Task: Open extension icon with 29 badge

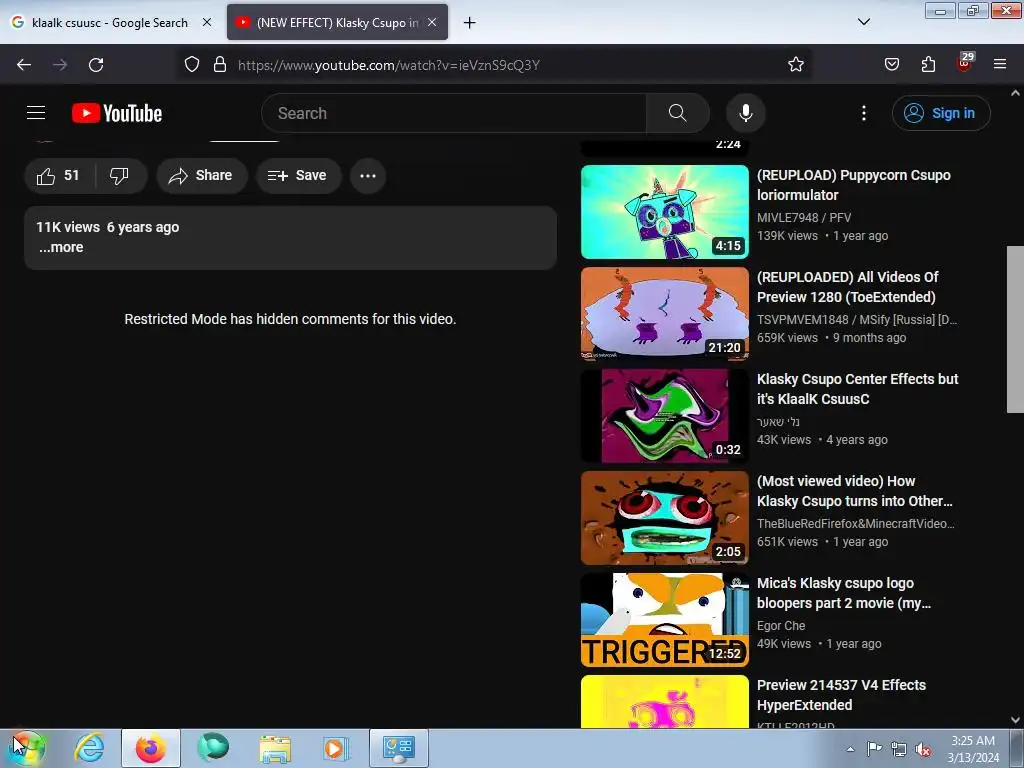Action: [x=965, y=63]
